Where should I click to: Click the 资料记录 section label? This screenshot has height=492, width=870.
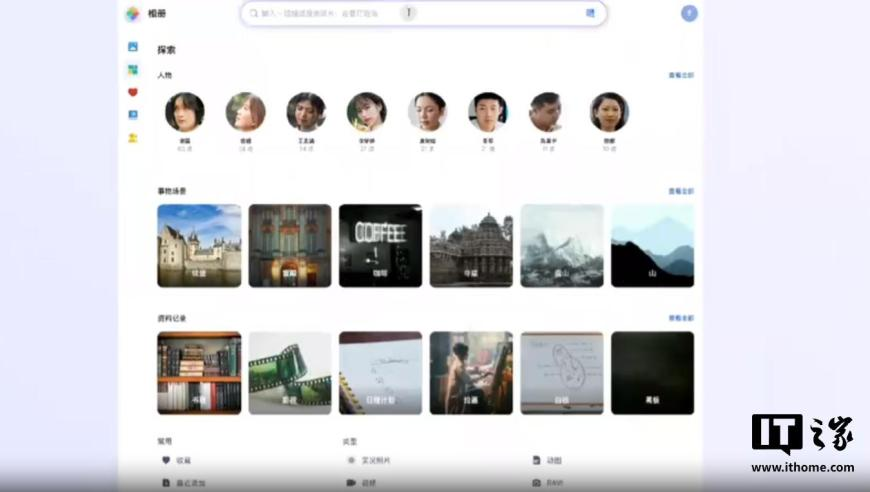pos(172,318)
